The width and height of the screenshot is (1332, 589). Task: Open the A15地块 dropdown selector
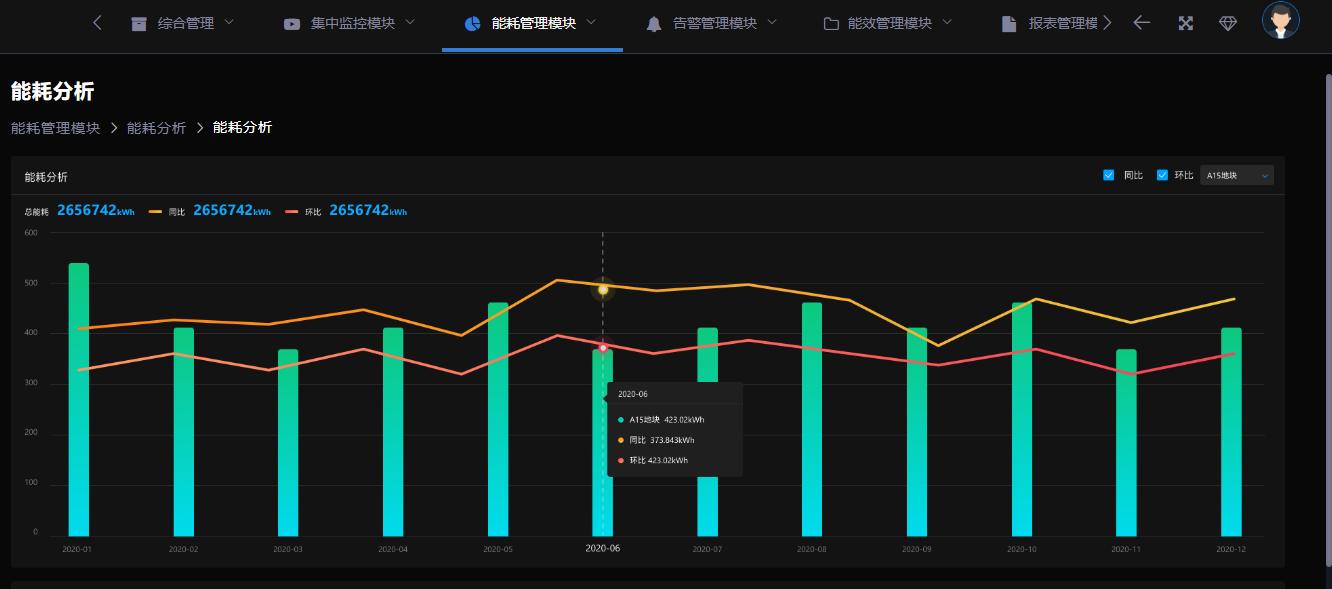[1236, 176]
